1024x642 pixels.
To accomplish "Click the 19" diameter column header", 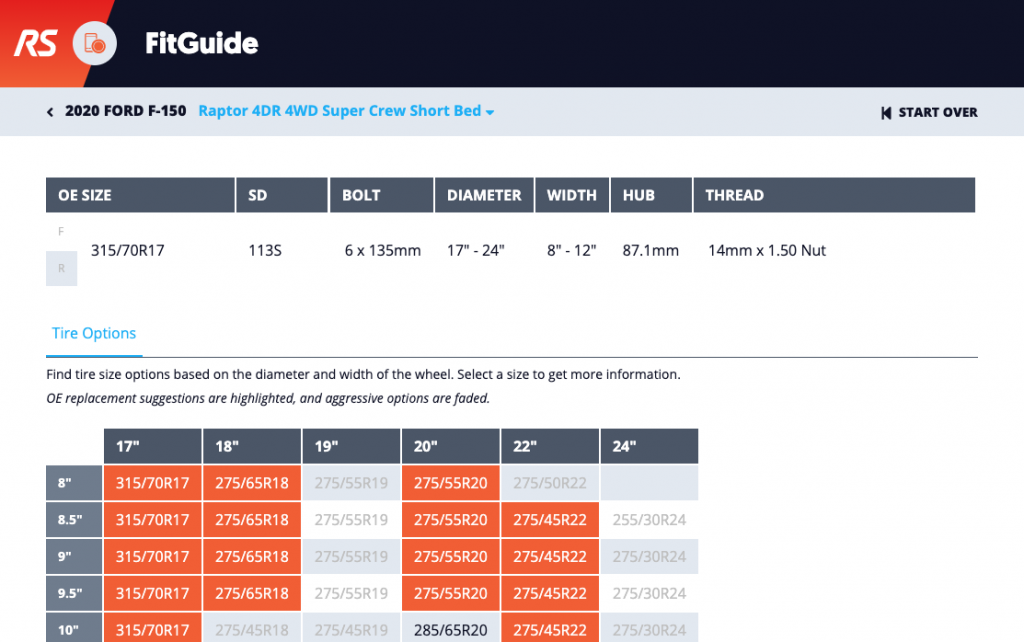I will click(x=351, y=446).
